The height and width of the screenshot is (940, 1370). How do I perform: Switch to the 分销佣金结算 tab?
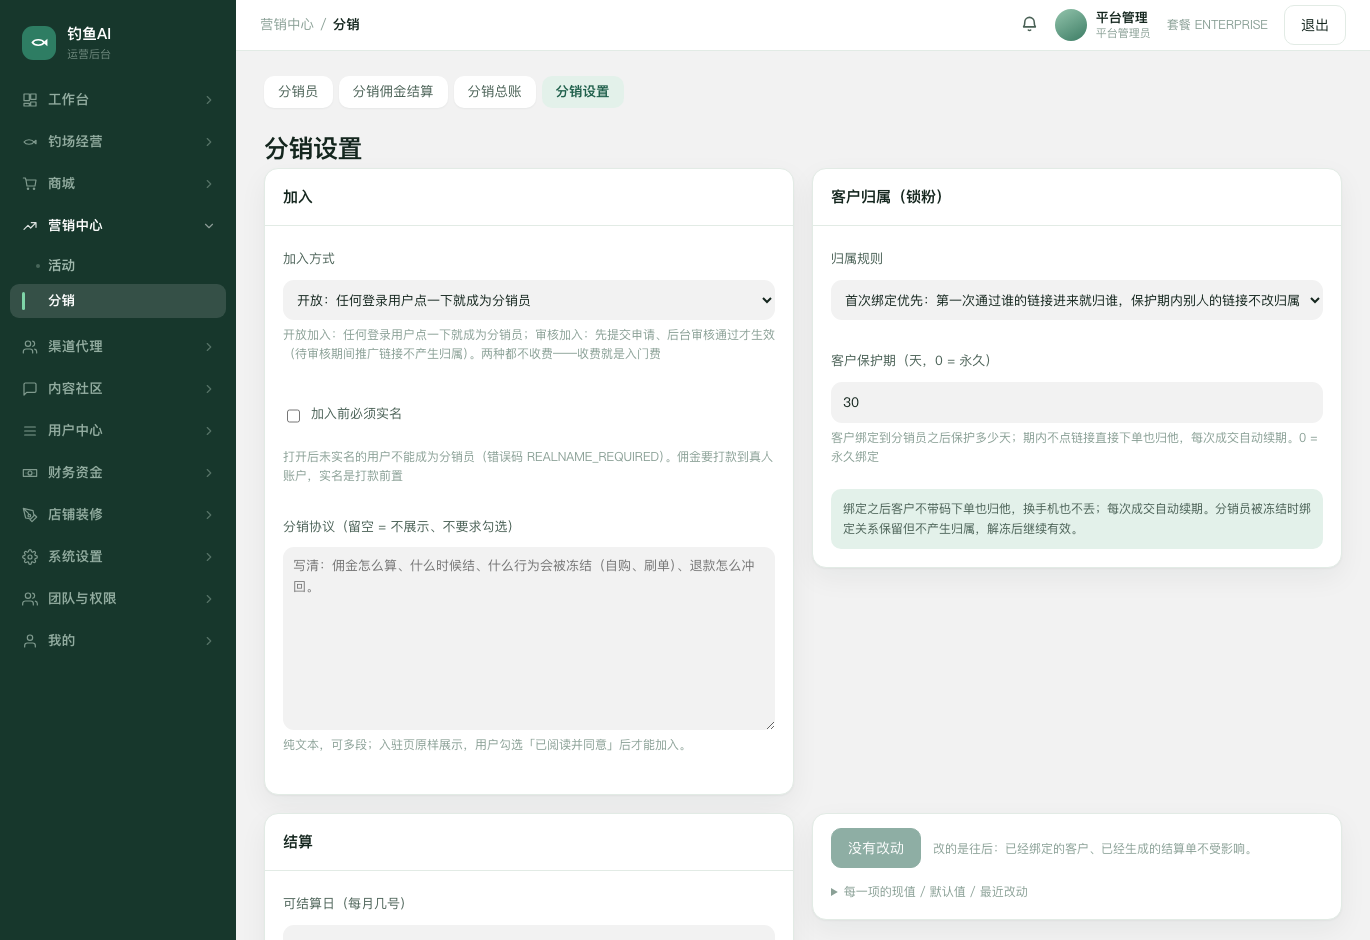(x=393, y=92)
